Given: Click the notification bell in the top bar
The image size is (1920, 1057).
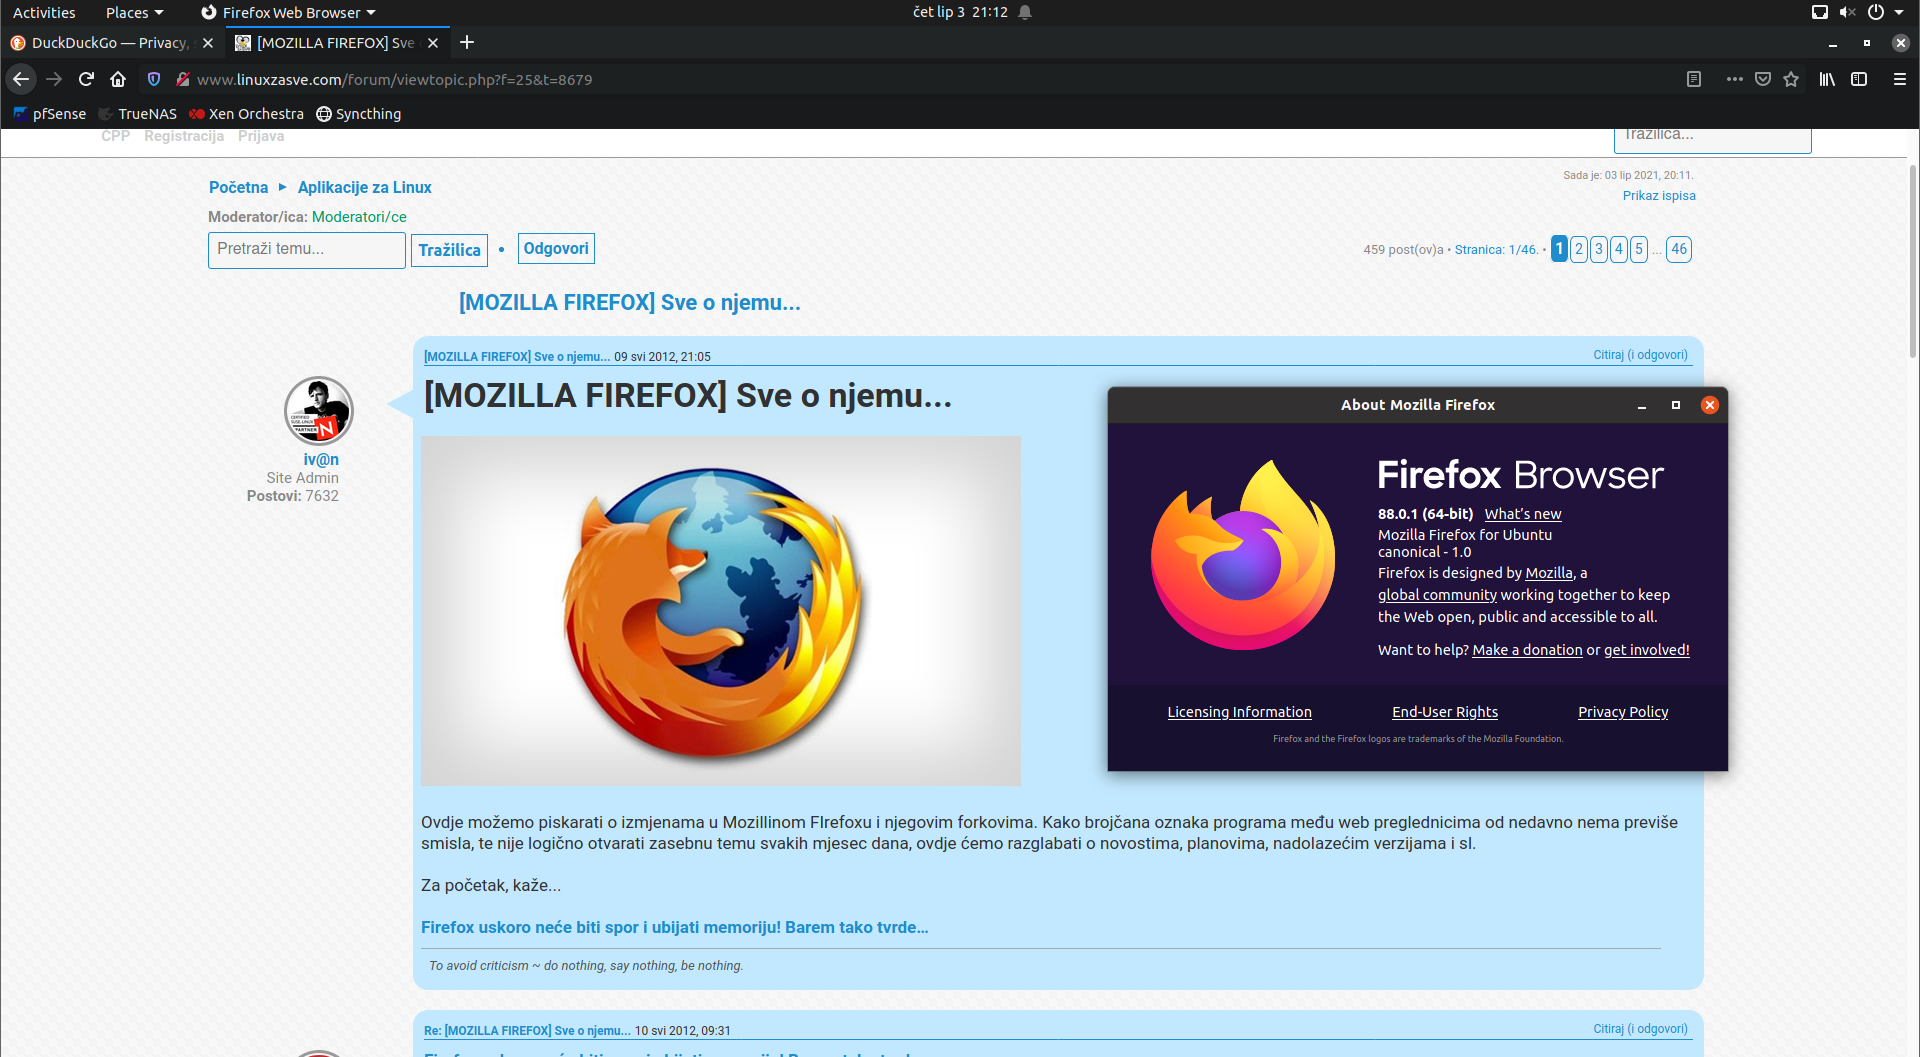Looking at the screenshot, I should (x=1025, y=12).
